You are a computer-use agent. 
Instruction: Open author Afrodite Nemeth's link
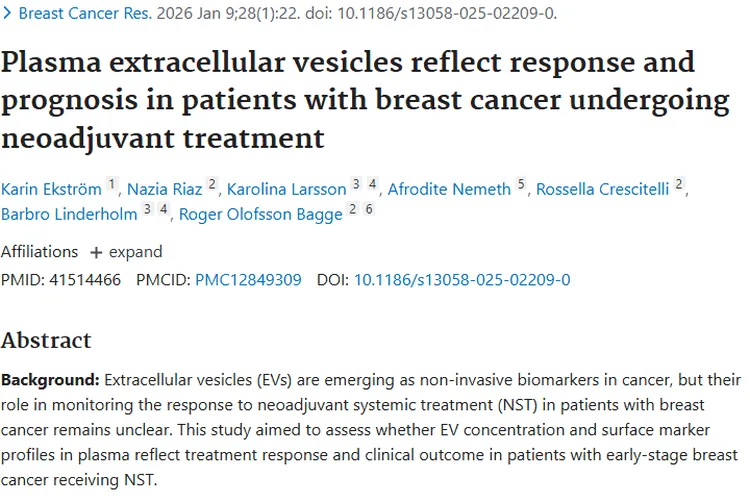[450, 190]
